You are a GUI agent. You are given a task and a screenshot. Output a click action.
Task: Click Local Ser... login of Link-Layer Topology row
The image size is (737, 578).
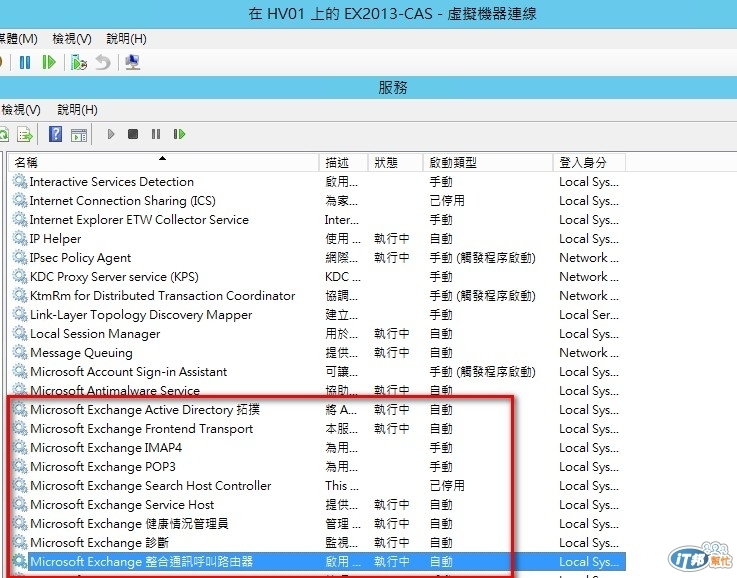point(589,315)
